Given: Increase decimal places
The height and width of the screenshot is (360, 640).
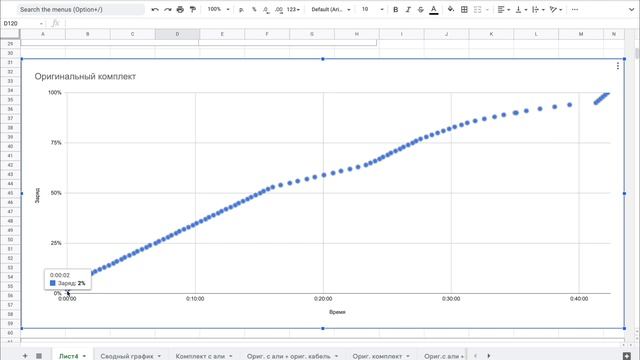Looking at the screenshot, I should pos(279,9).
